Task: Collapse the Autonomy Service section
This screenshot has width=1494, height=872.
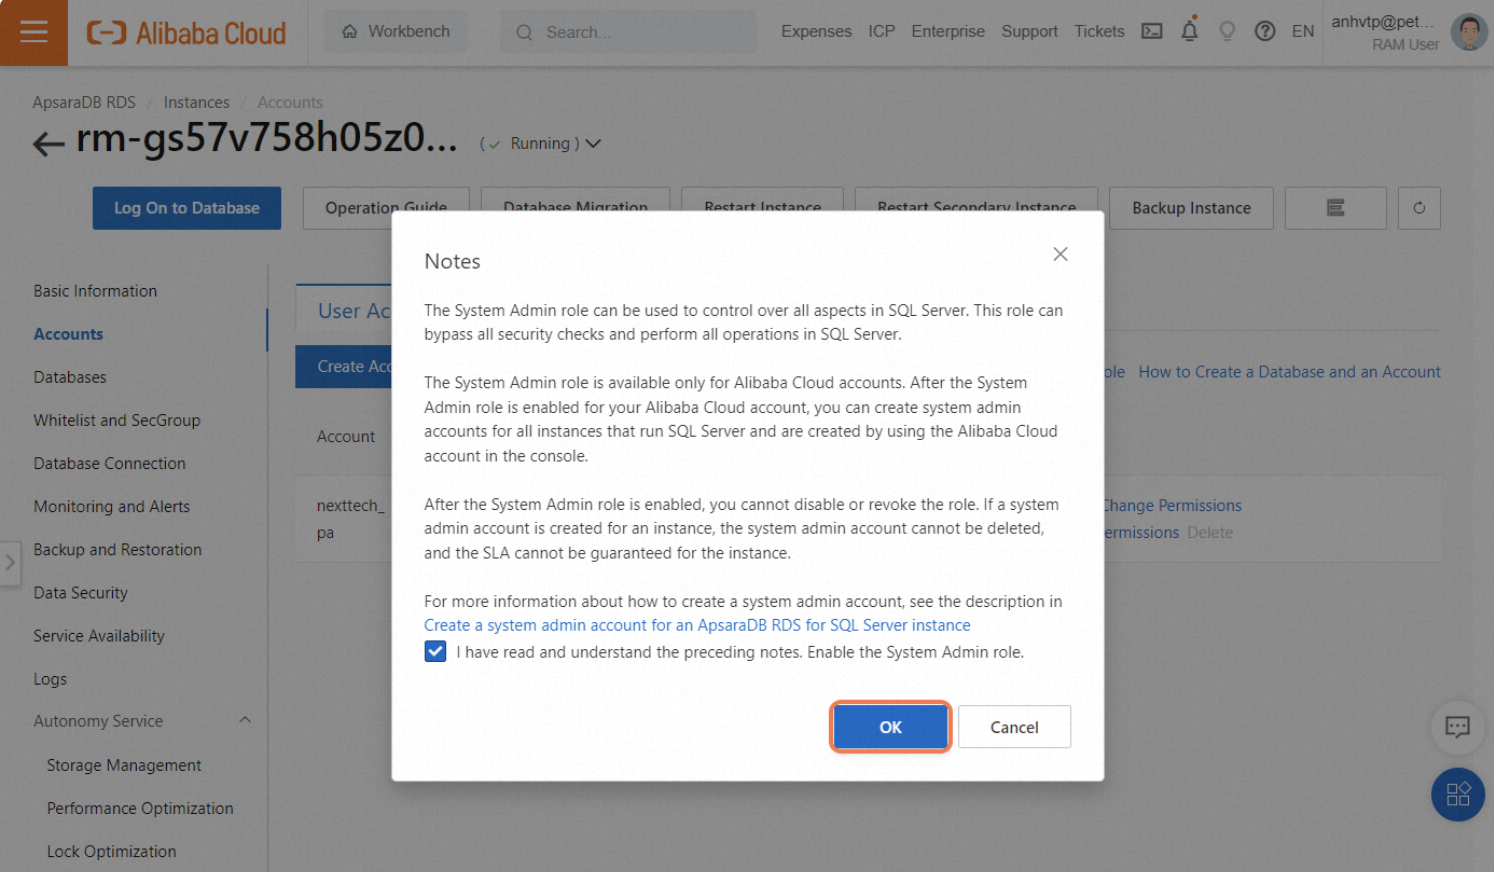Action: click(x=244, y=720)
